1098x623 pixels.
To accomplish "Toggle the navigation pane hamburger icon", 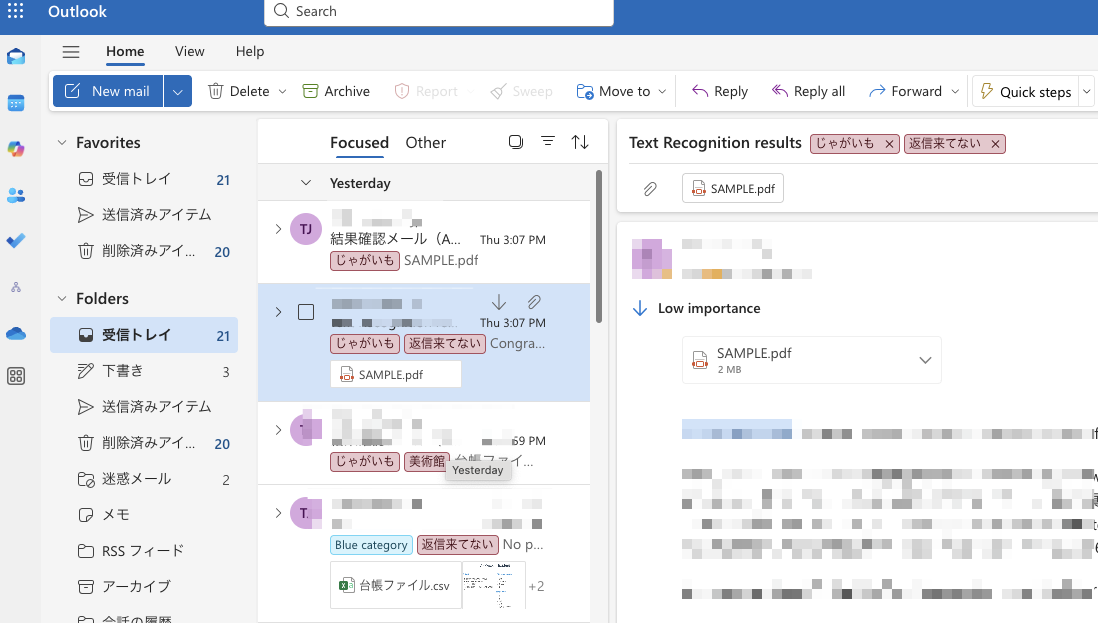I will [x=71, y=52].
